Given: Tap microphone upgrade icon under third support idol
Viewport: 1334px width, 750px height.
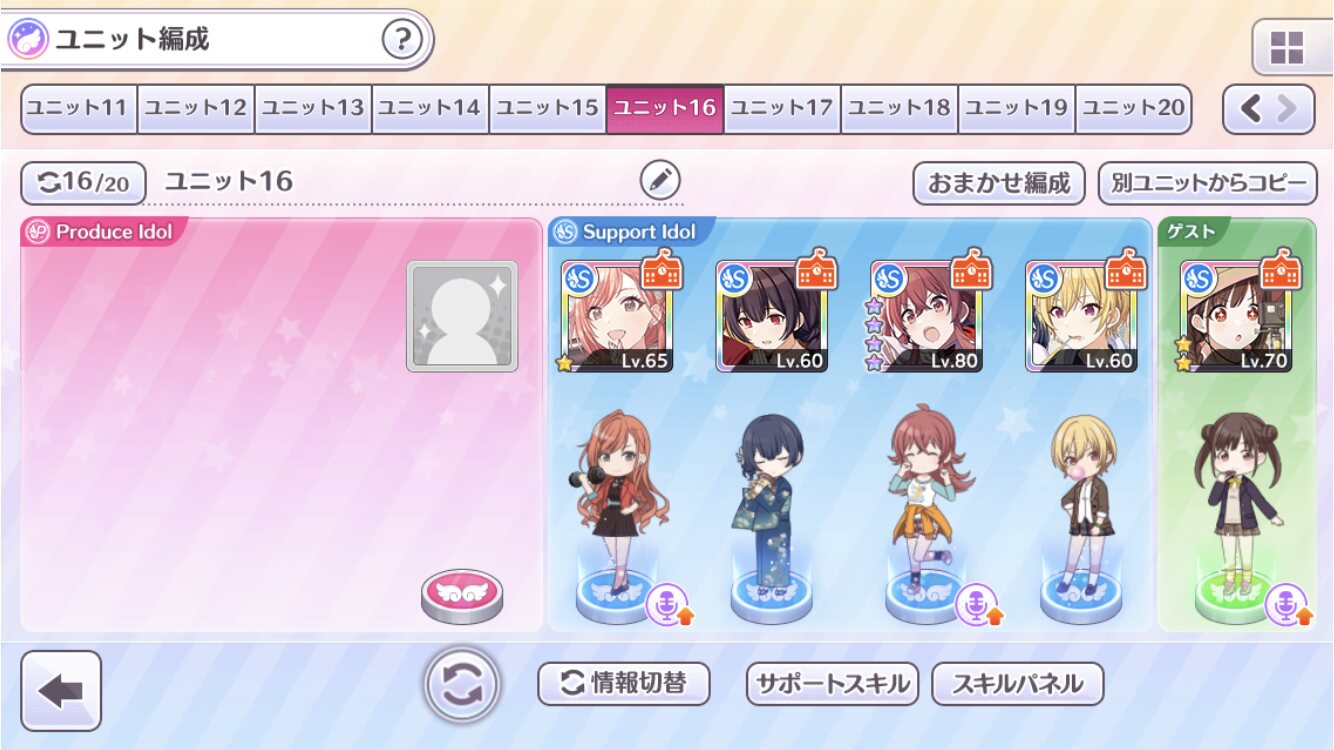Looking at the screenshot, I should click(979, 605).
